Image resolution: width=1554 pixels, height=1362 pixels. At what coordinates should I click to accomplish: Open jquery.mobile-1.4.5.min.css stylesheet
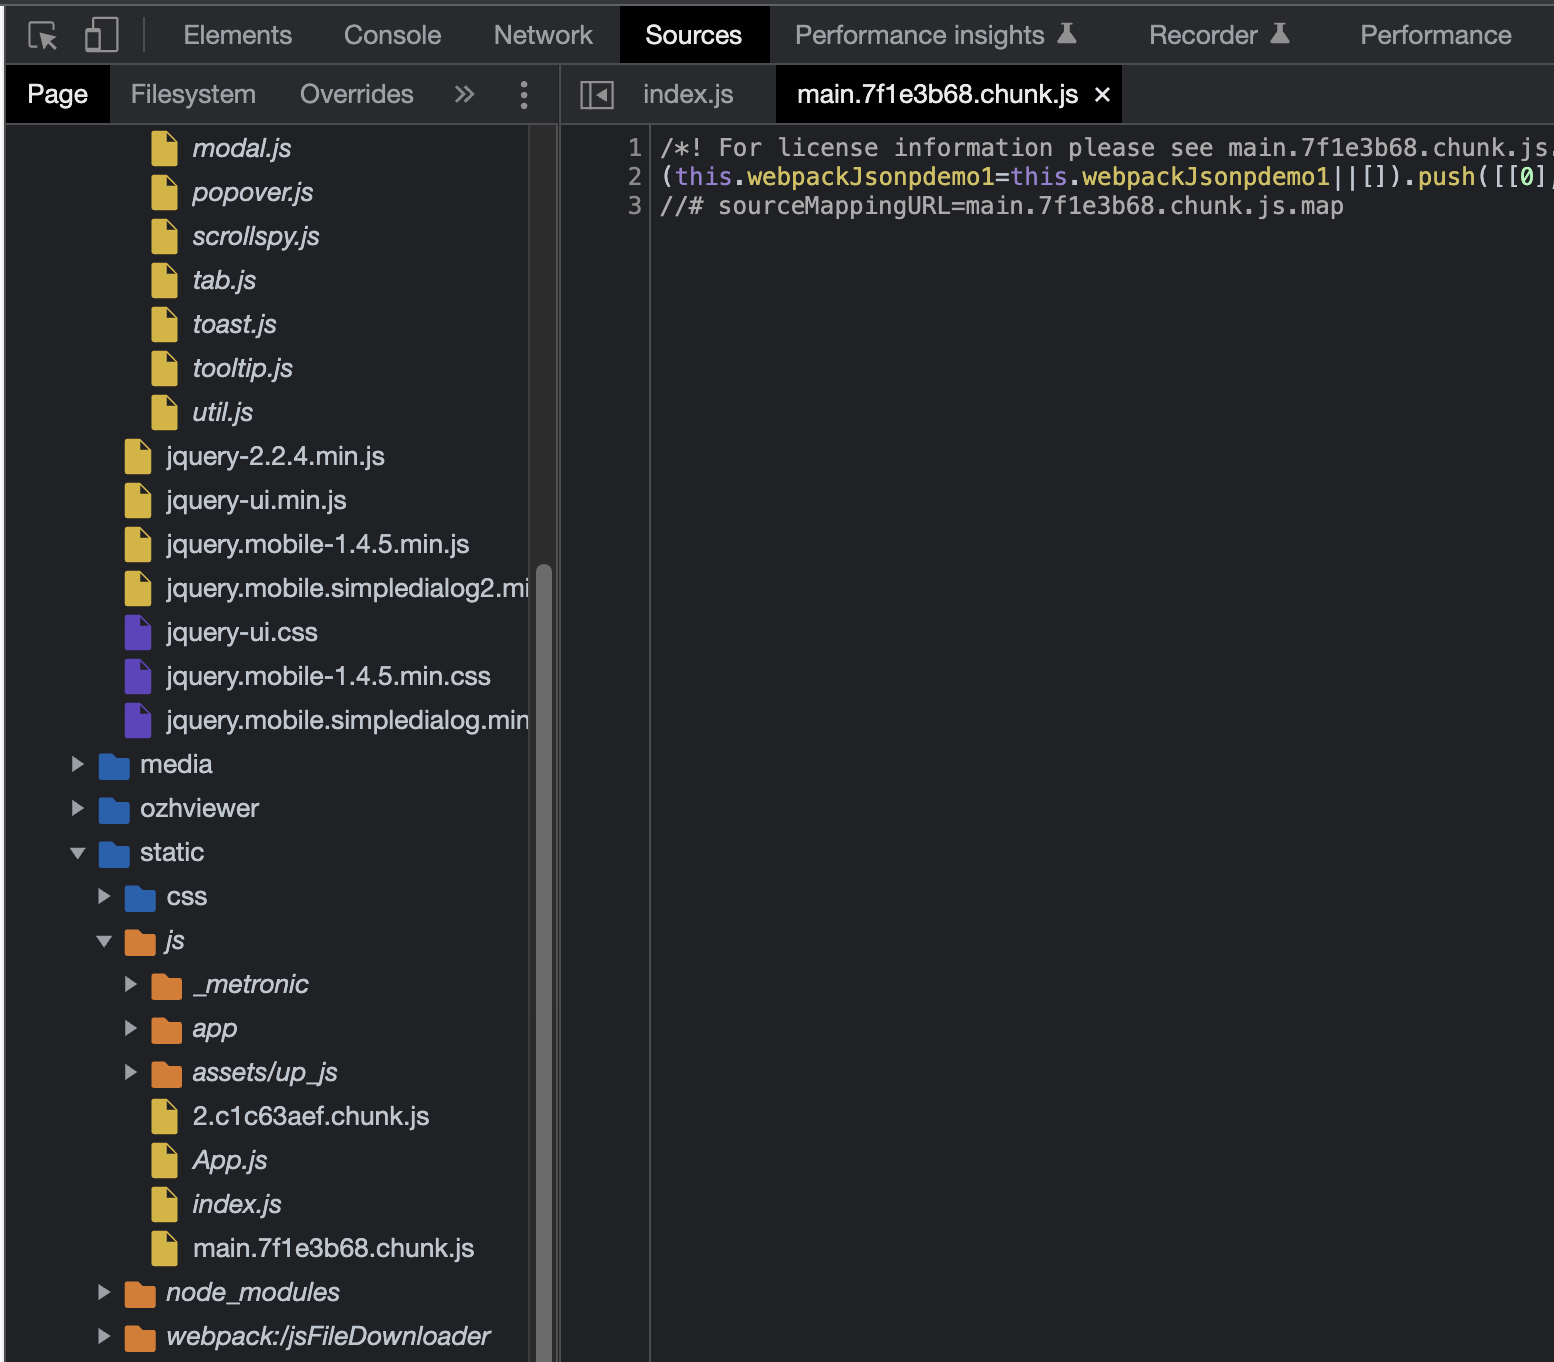[x=328, y=676]
